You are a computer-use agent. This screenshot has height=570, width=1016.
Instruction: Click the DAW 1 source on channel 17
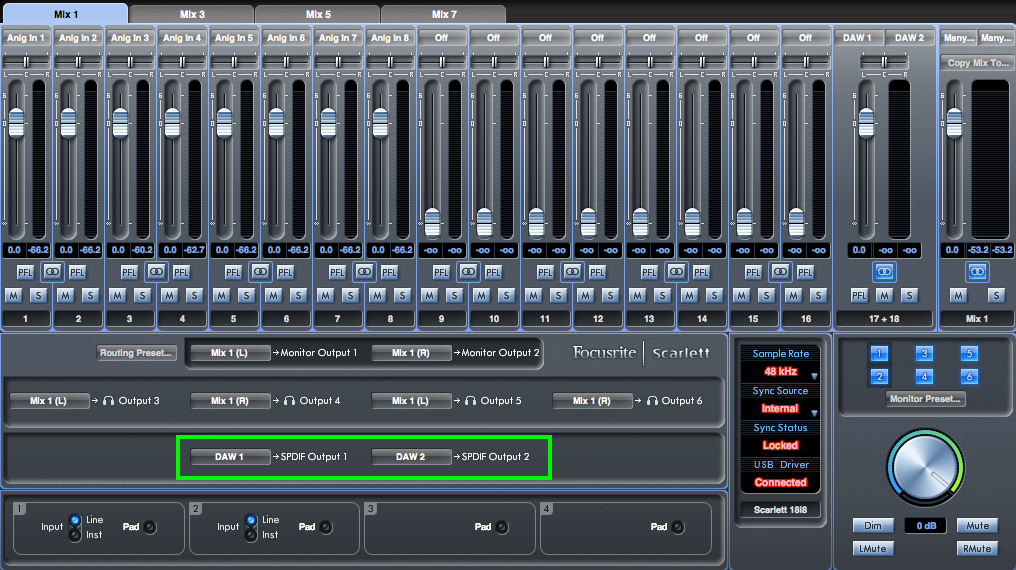(x=857, y=38)
